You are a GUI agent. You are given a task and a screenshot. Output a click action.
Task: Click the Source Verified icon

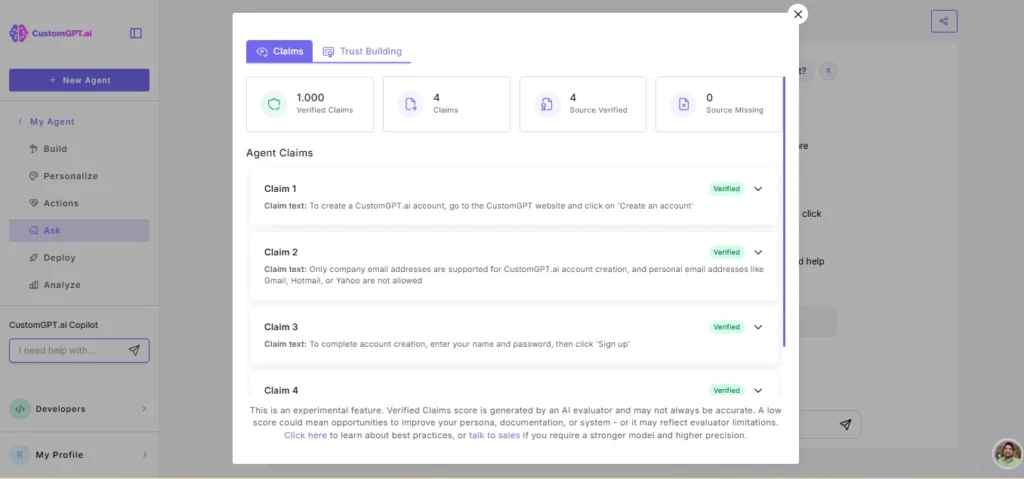coord(547,104)
